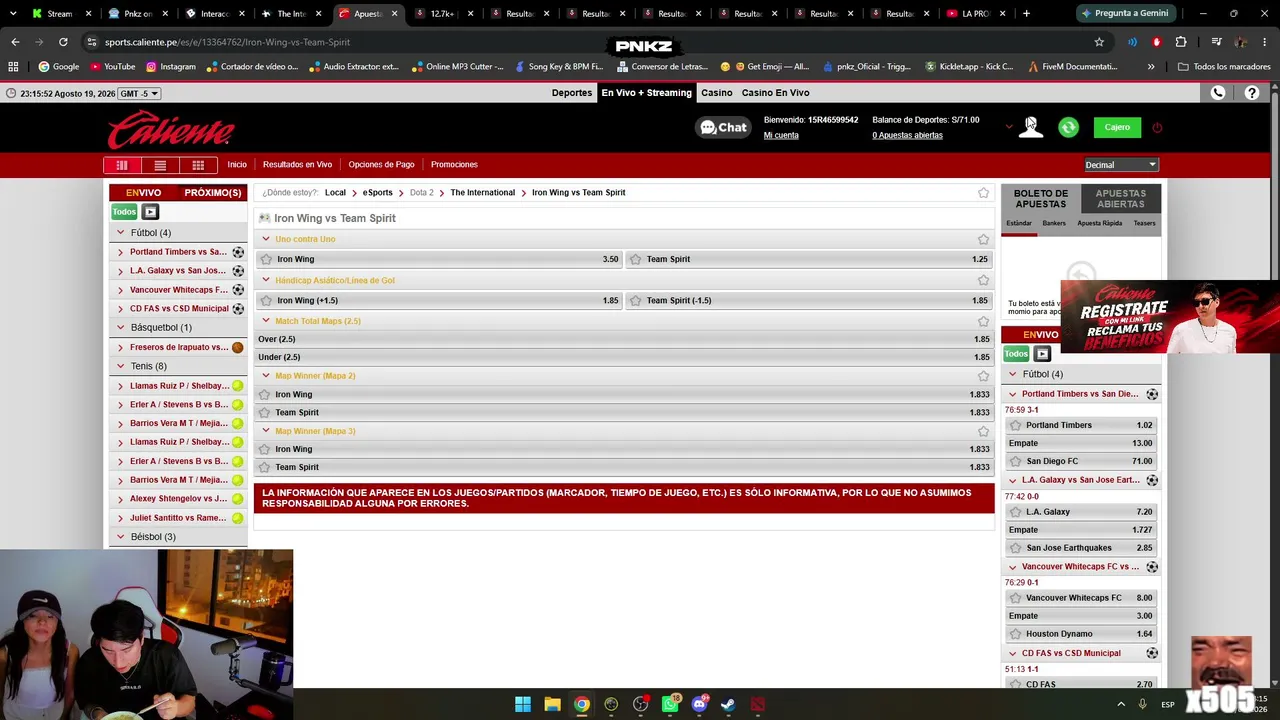Collapse the Map Winner (Mapa 3) market
The image size is (1280, 720).
click(266, 431)
